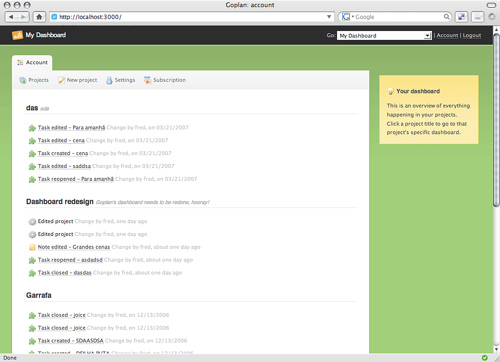Go back with the browser back arrow
500x362 pixels.
coord(11,17)
